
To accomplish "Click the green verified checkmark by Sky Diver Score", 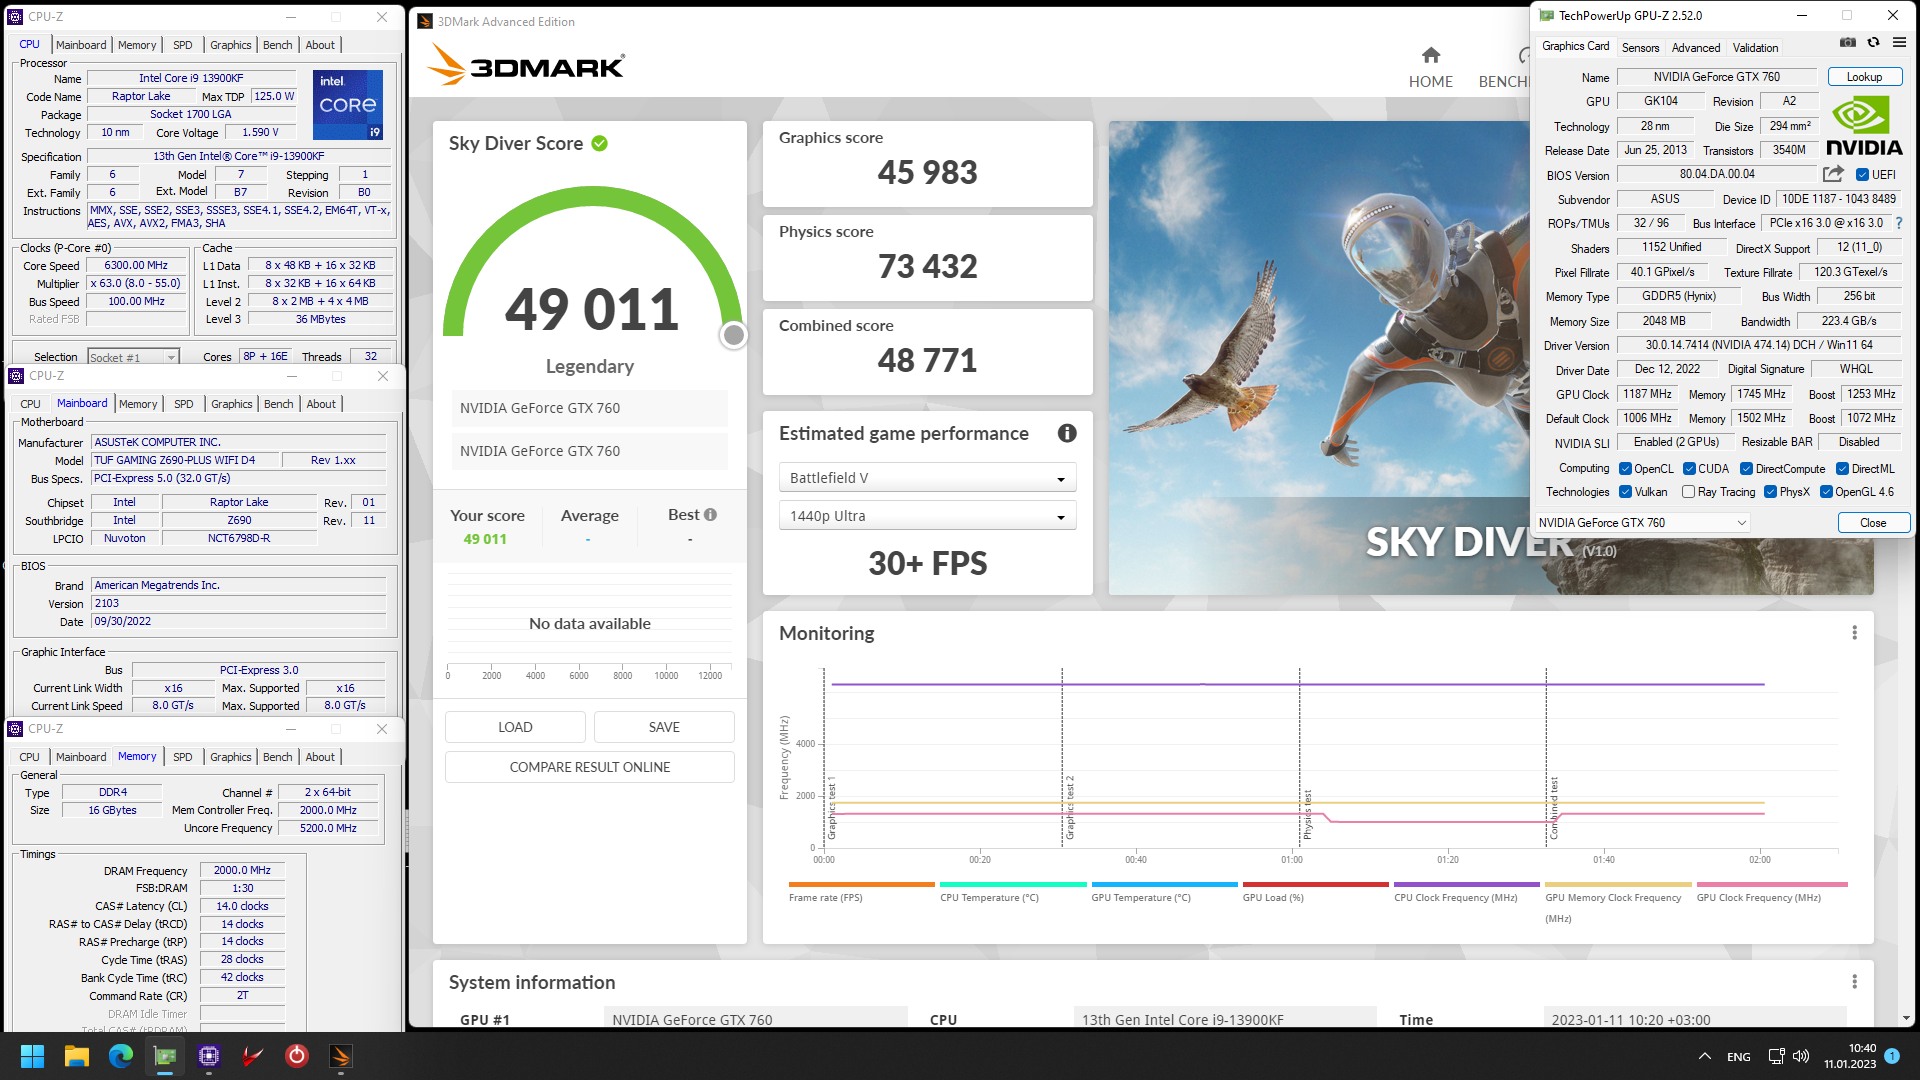I will pos(599,143).
